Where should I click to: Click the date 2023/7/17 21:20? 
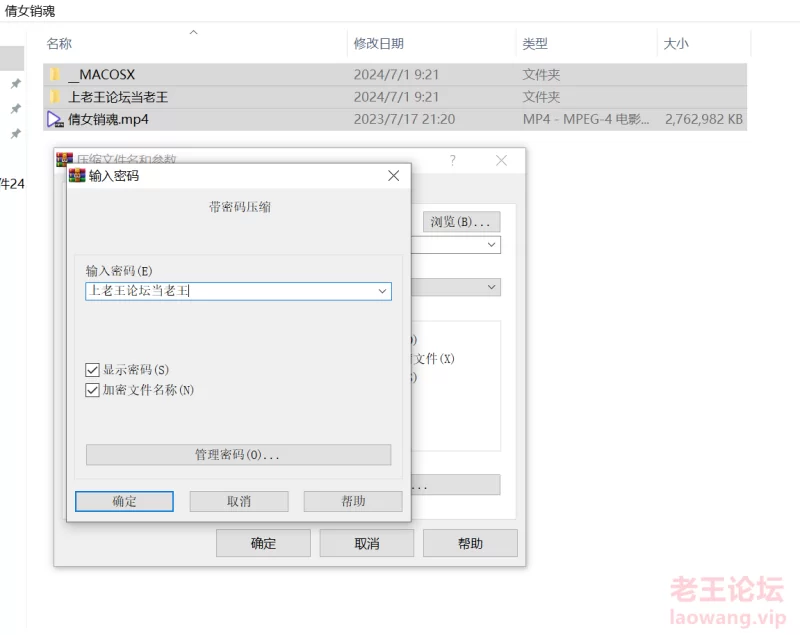tap(404, 119)
